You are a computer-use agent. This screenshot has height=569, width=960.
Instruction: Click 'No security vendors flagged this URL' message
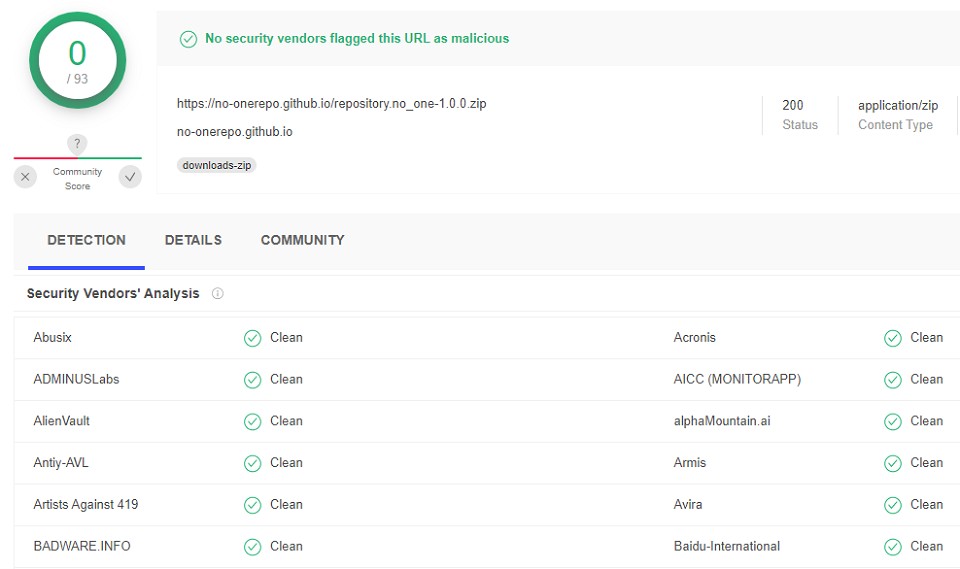coord(357,39)
